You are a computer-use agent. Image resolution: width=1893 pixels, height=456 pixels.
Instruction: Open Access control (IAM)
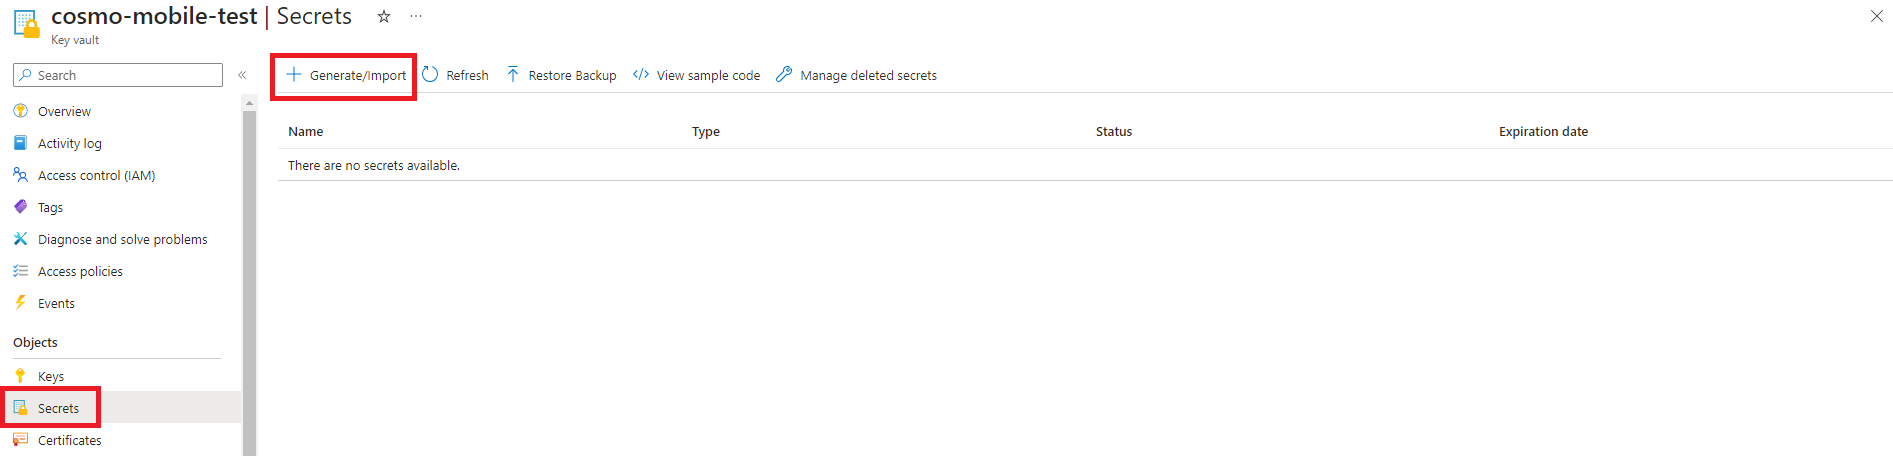96,176
